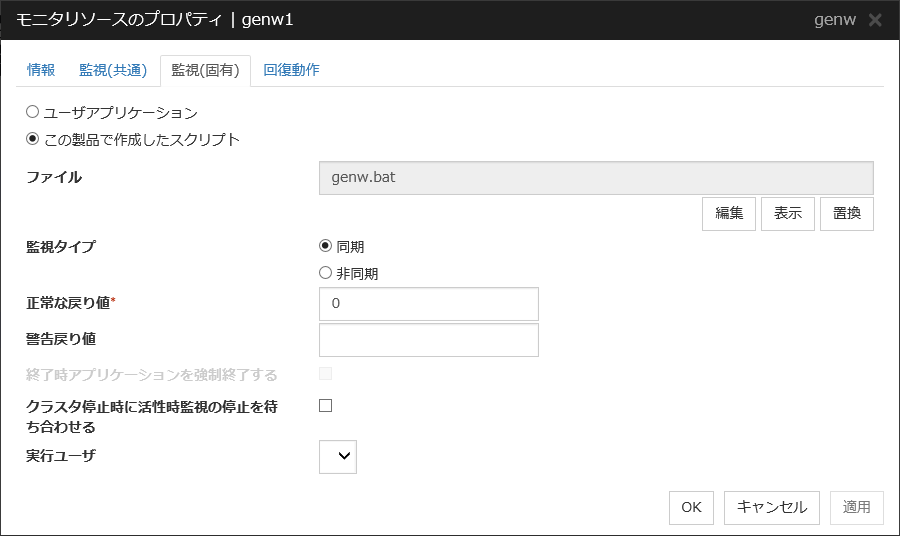Click the empty 警告戻り値 text box

[x=428, y=340]
